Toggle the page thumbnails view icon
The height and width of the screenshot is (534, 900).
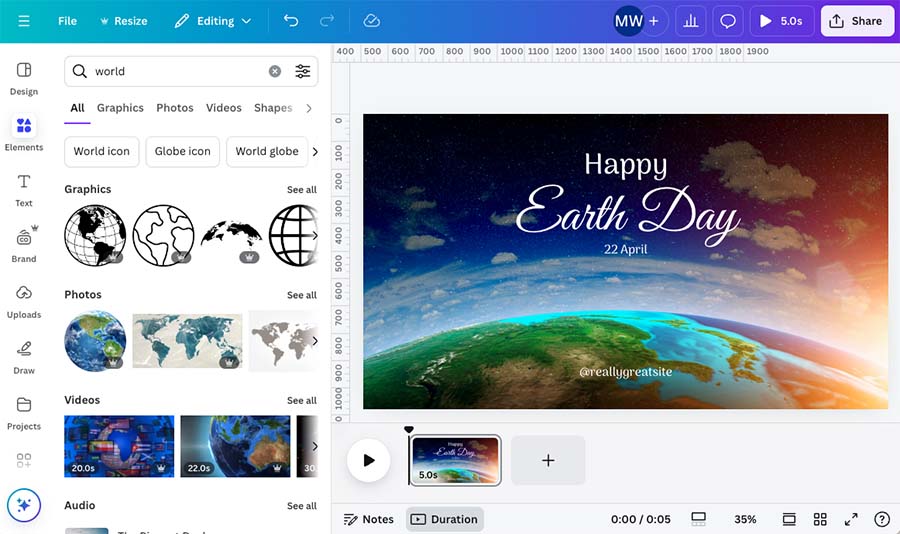click(699, 520)
